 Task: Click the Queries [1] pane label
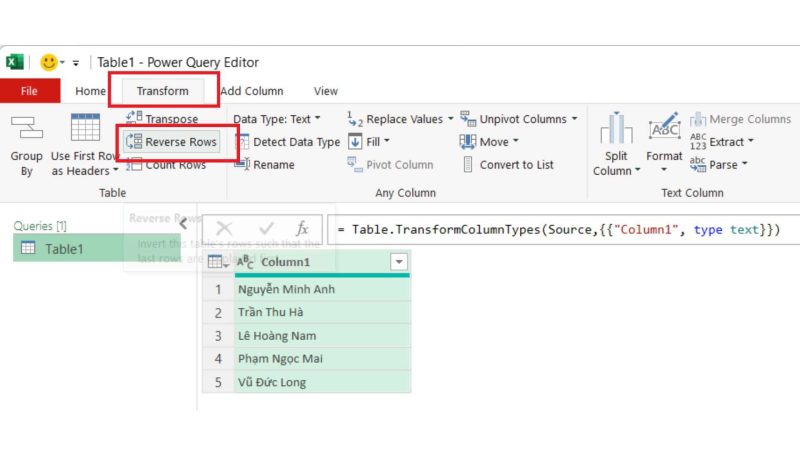pos(40,226)
